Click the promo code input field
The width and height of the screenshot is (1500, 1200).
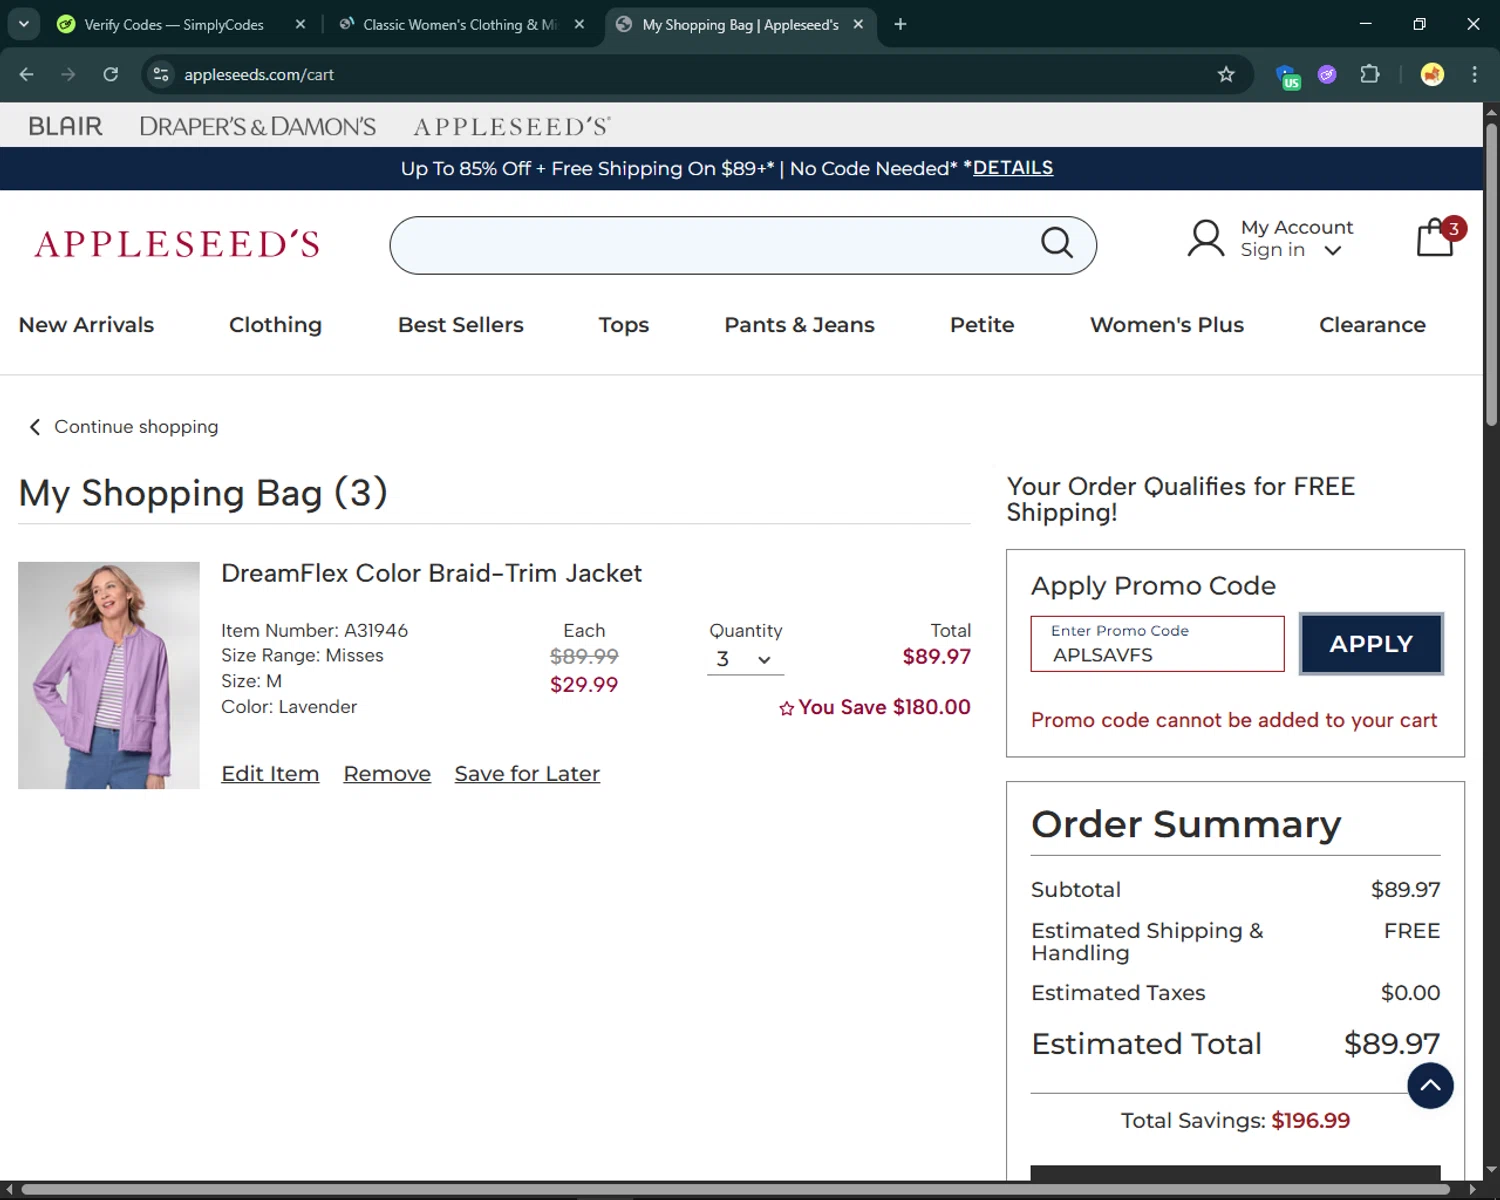pyautogui.click(x=1157, y=644)
